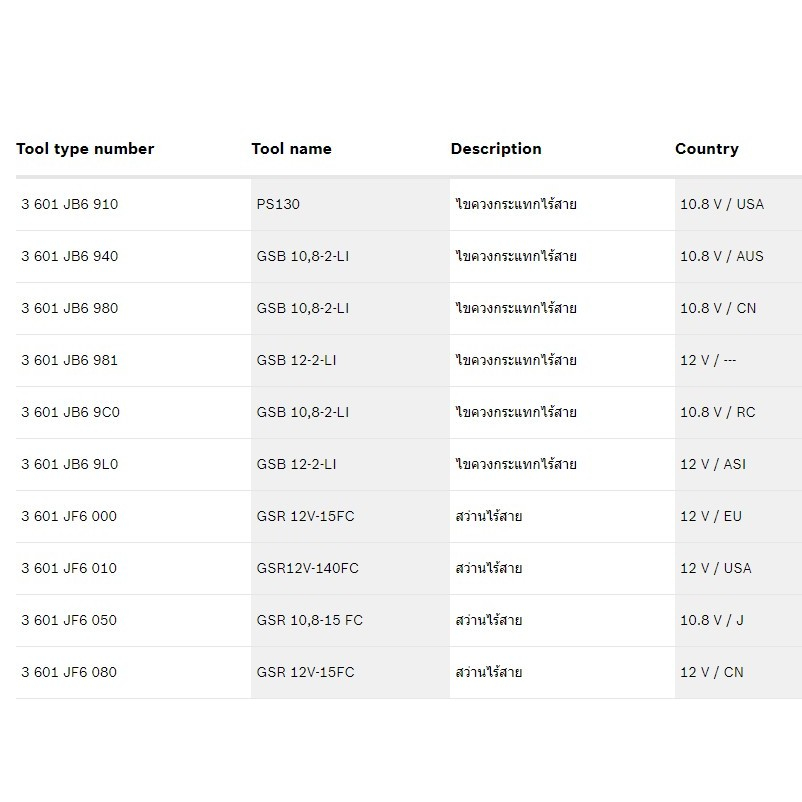Click the "Description" column header
The height and width of the screenshot is (802, 802).
click(496, 149)
